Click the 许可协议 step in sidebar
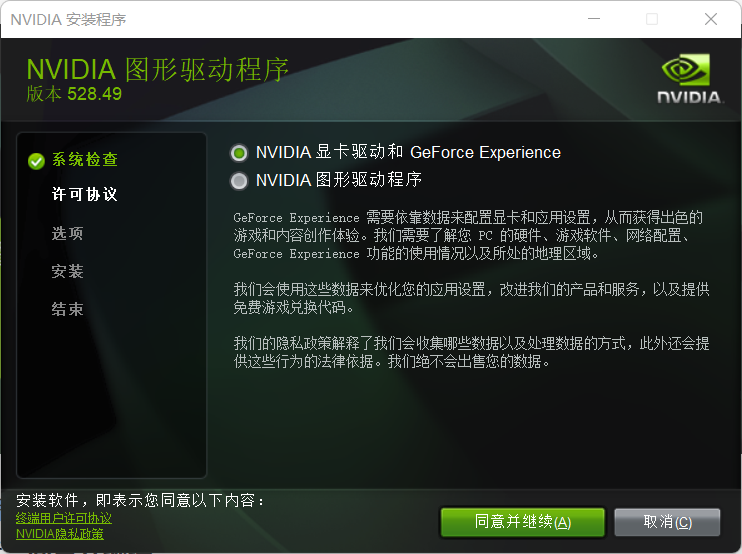742x554 pixels. pyautogui.click(x=85, y=194)
